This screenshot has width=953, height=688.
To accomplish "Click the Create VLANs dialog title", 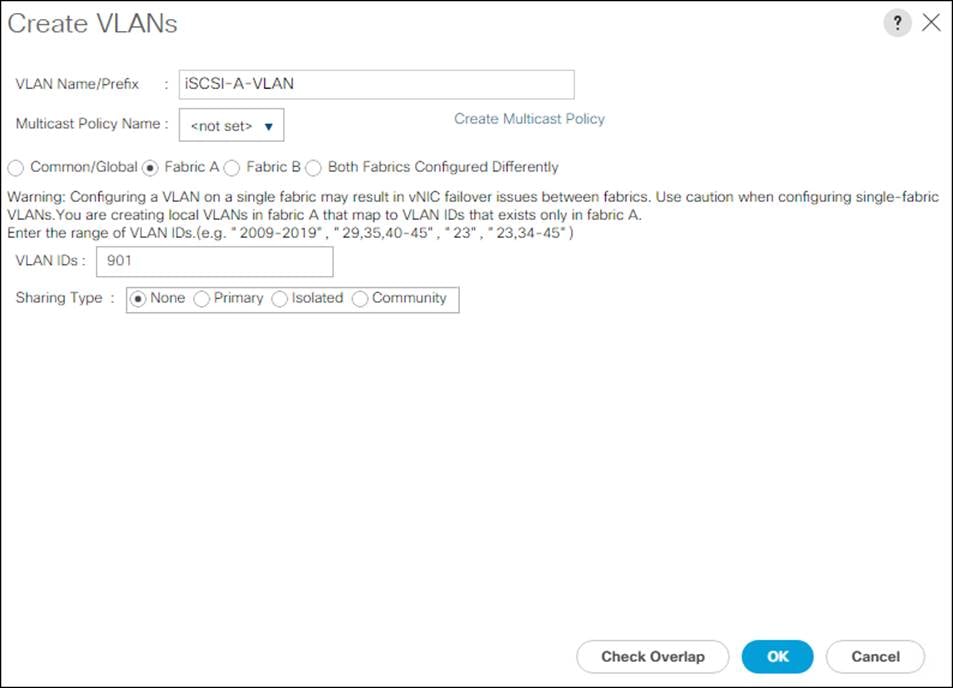I will (x=92, y=24).
